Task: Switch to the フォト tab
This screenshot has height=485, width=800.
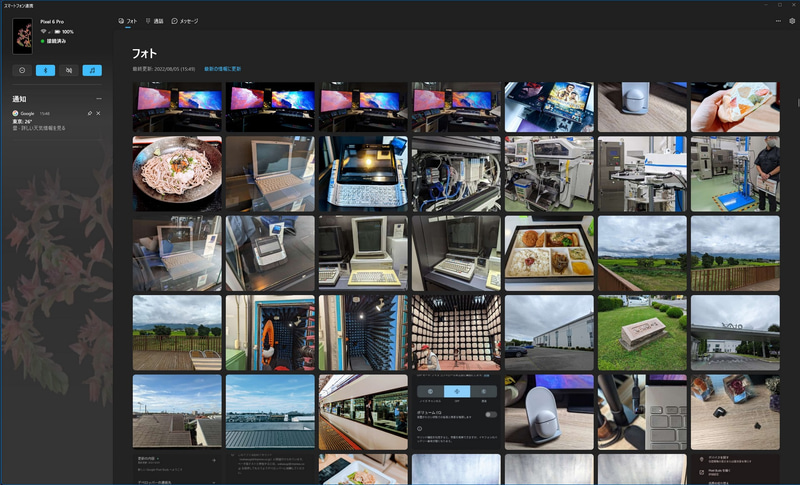Action: 128,21
